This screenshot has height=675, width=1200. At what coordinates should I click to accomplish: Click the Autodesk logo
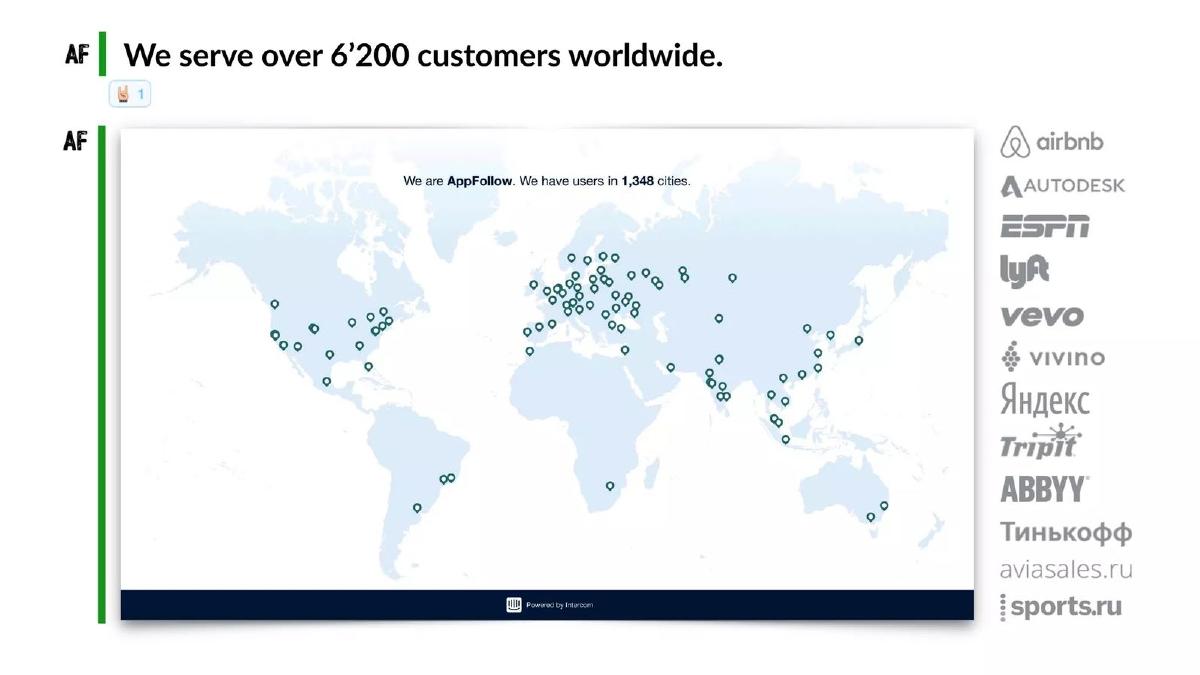coord(1063,186)
